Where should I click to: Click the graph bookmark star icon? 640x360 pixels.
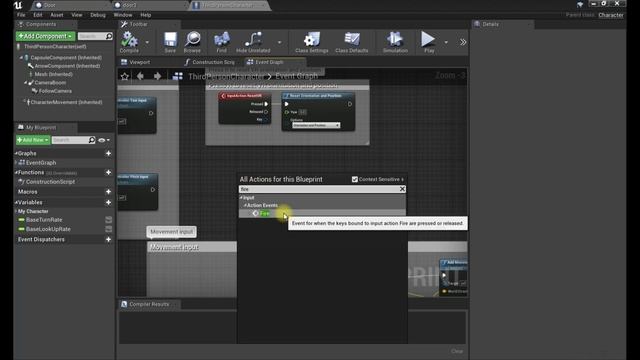pyautogui.click(x=125, y=76)
